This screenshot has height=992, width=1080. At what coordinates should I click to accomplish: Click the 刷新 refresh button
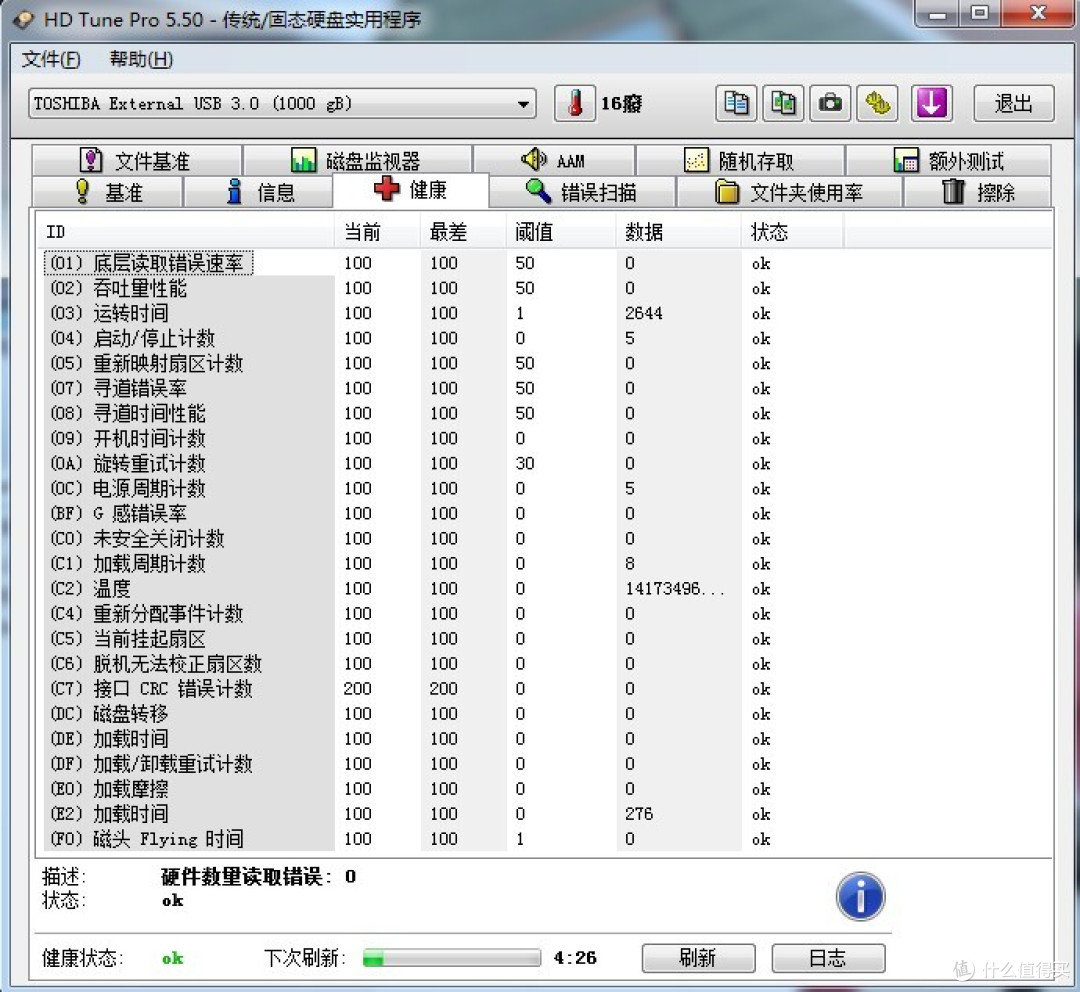point(698,958)
